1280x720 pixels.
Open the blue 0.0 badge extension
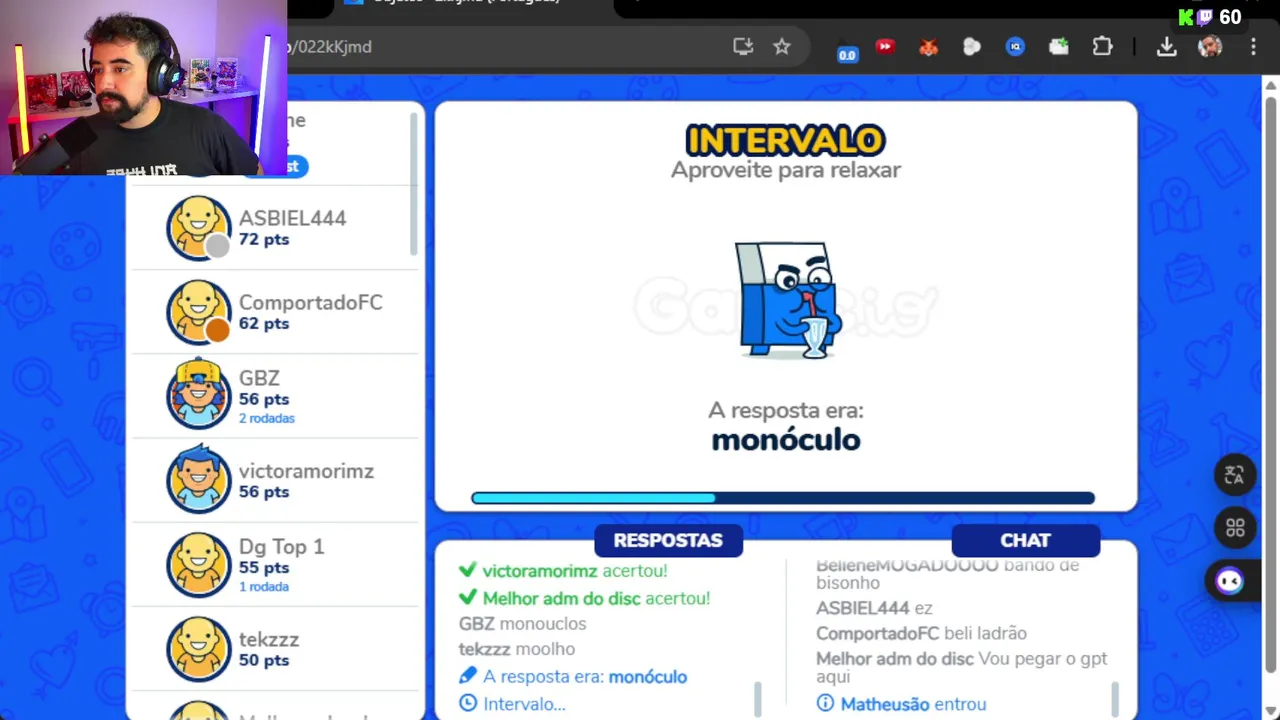847,49
